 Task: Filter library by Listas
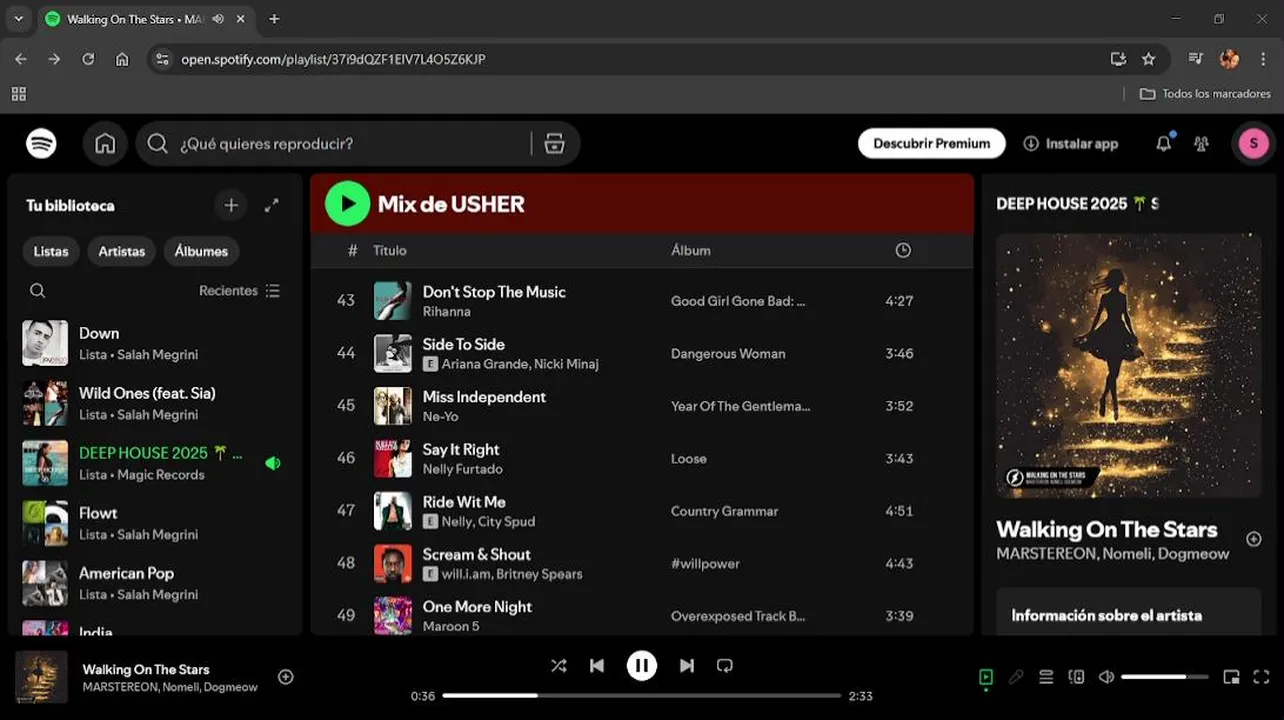(51, 251)
